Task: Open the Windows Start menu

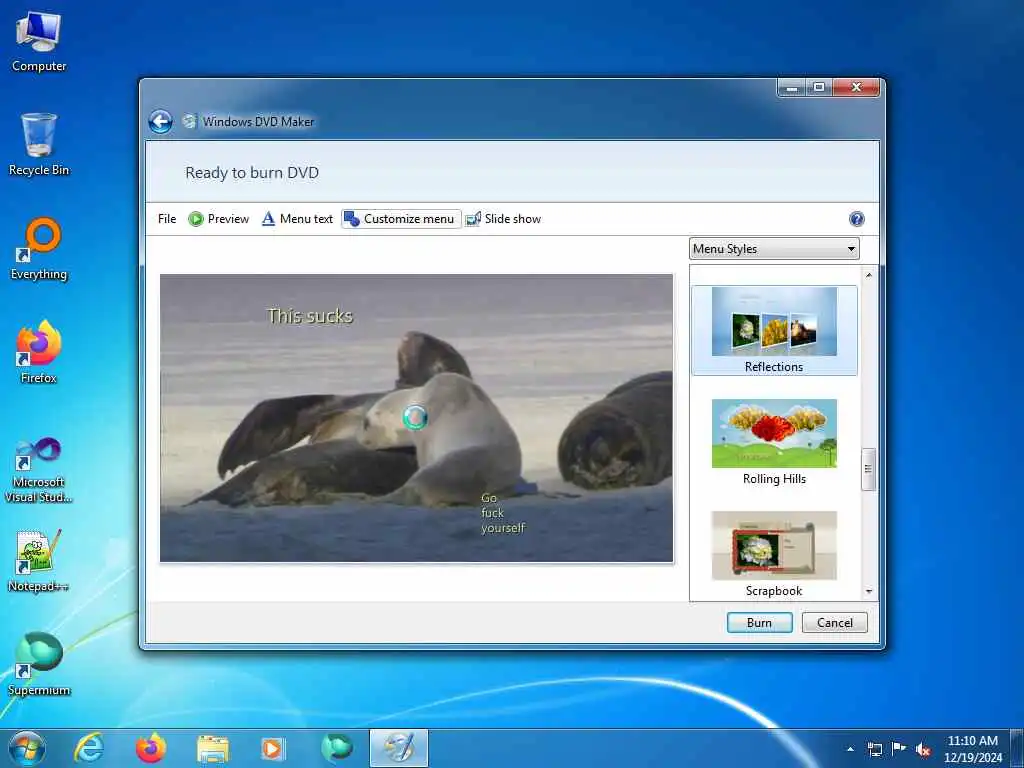Action: (x=27, y=749)
